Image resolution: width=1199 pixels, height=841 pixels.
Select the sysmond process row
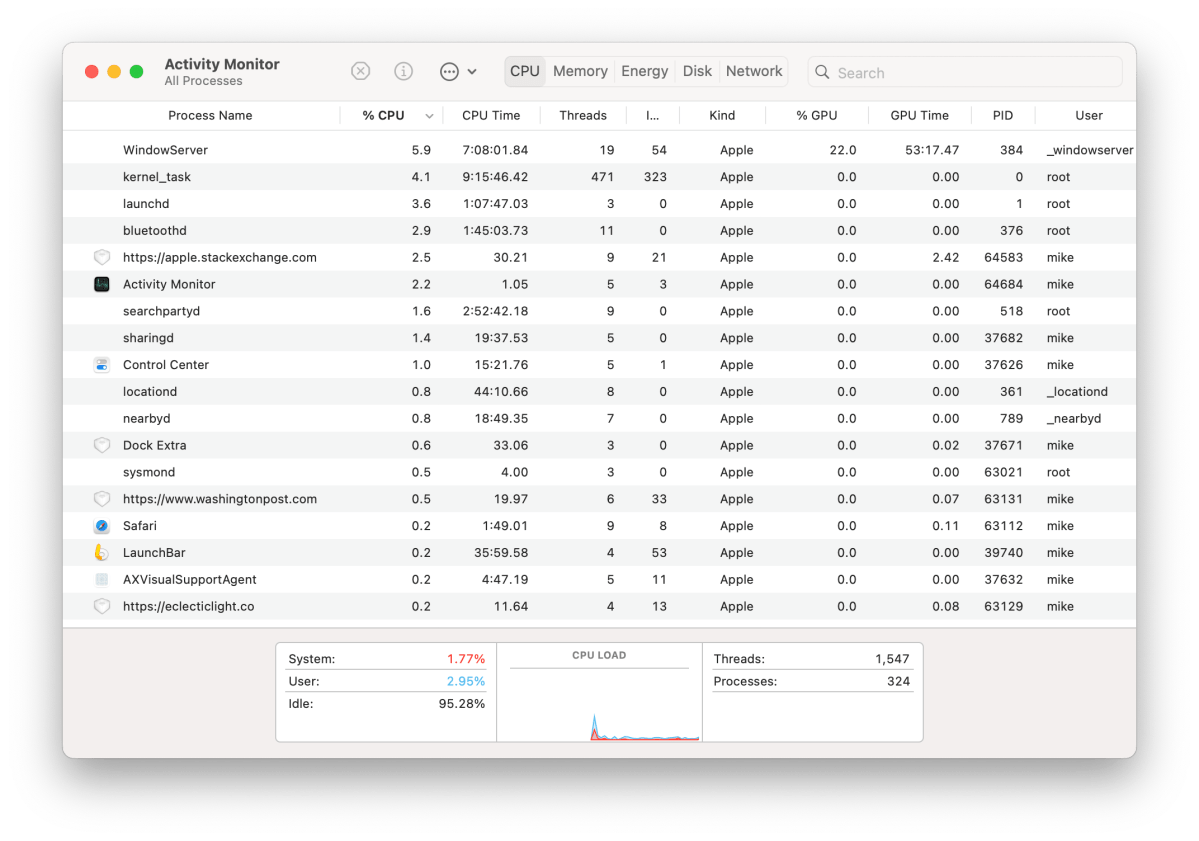600,472
